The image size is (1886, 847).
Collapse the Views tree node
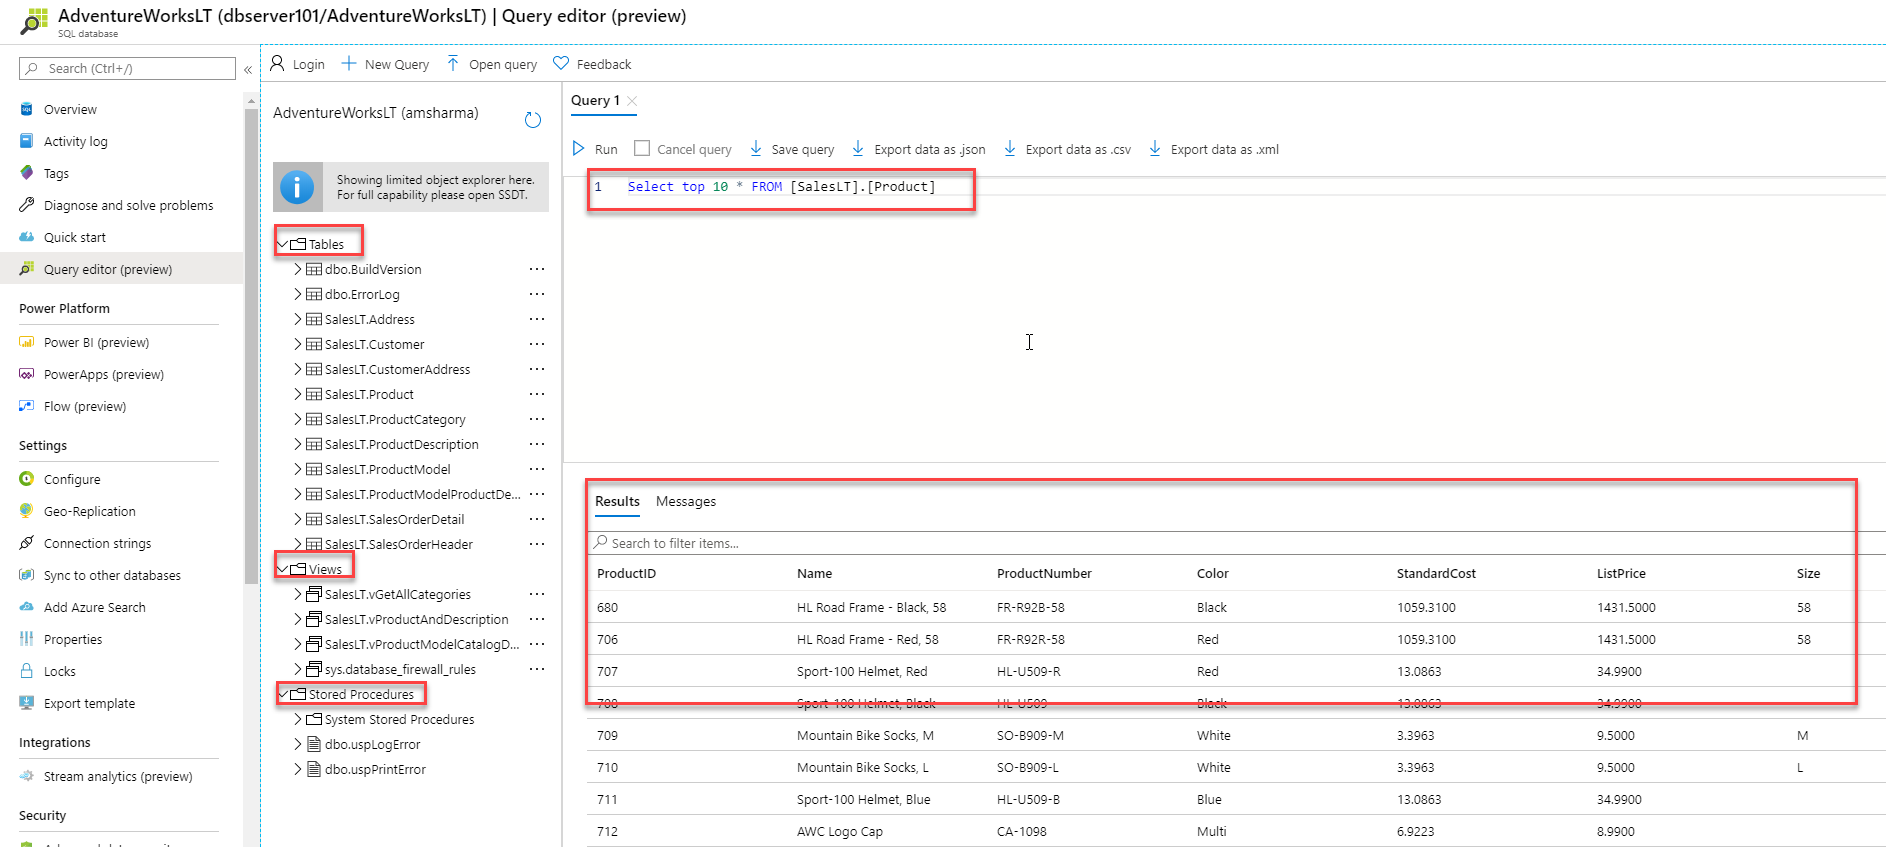(283, 569)
